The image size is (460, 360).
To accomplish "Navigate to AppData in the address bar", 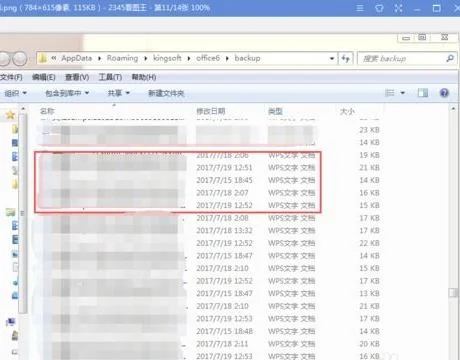I will 77,58.
